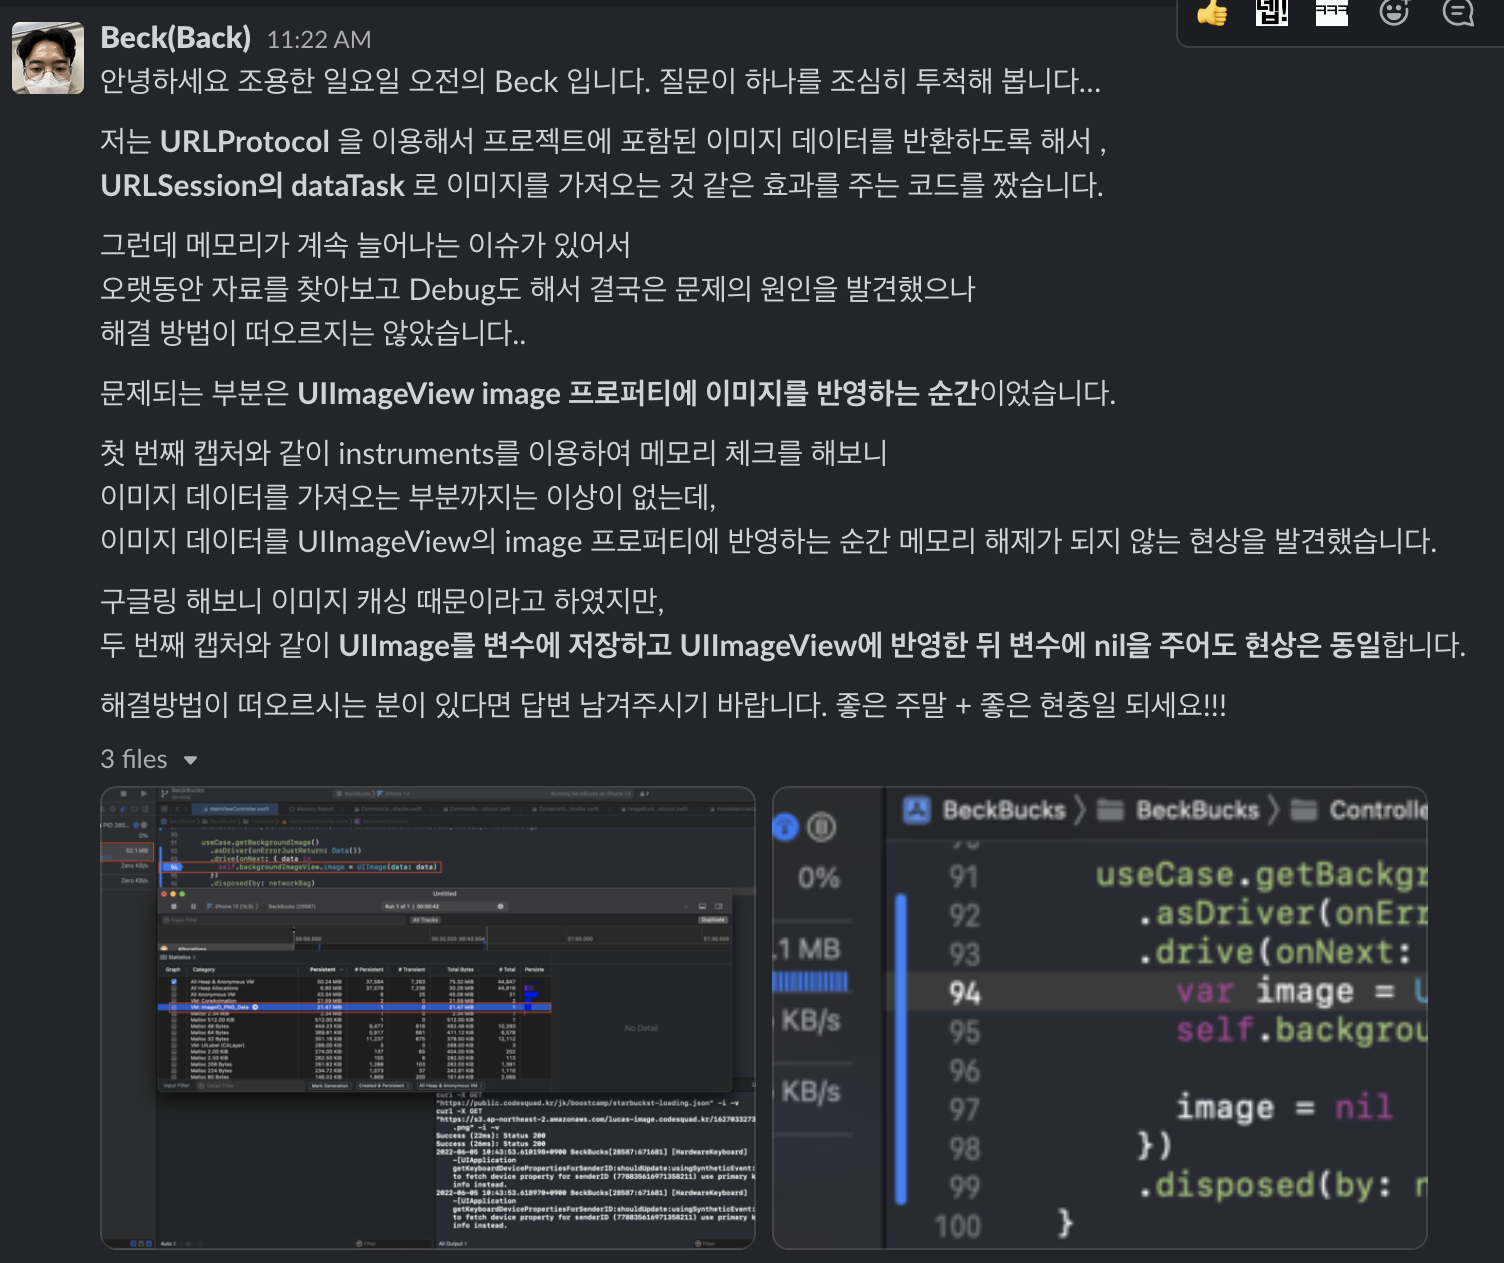
Task: React with the 'ㅋㅋㅋ' custom emoji
Action: (1332, 13)
